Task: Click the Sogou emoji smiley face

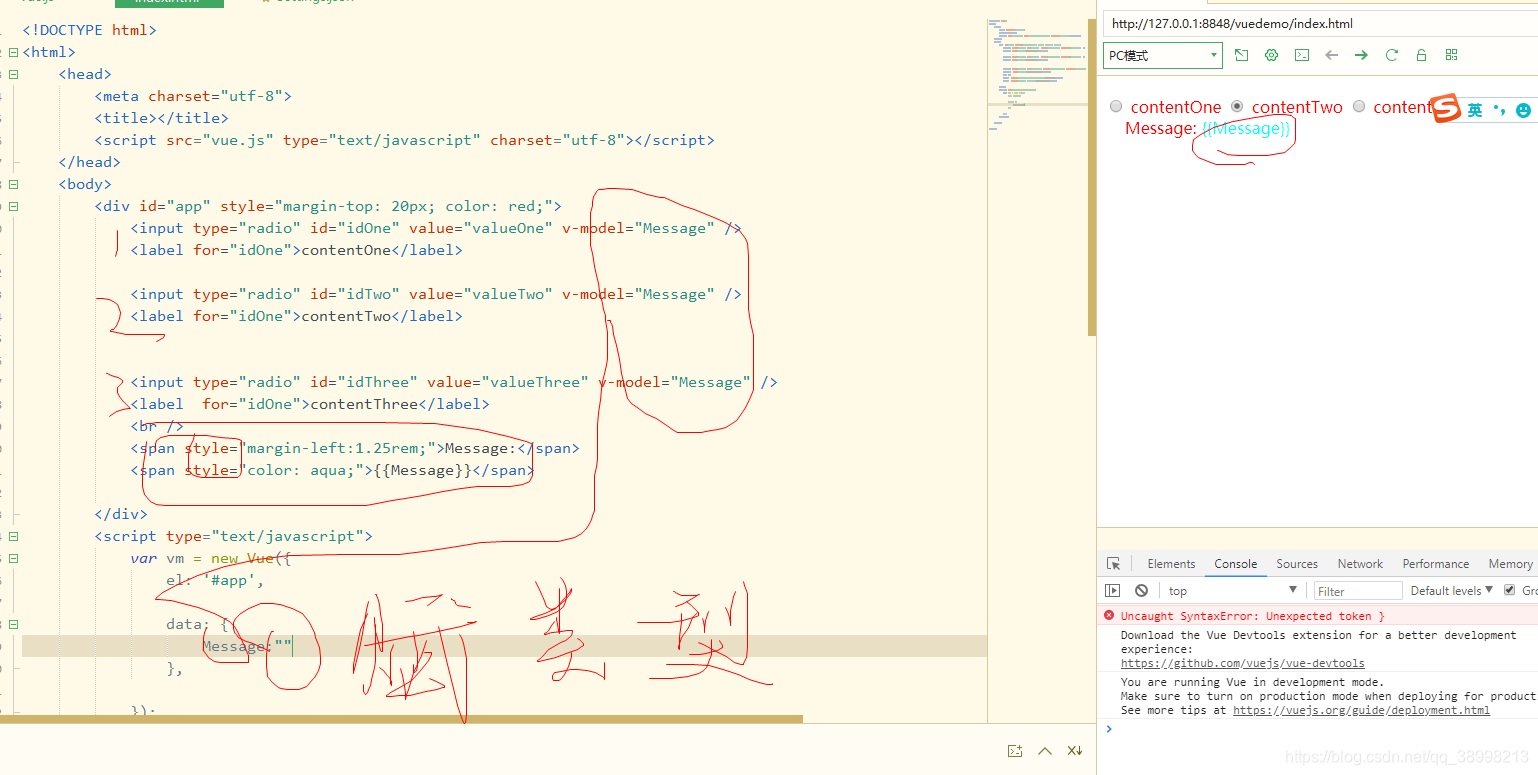Action: 1523,111
